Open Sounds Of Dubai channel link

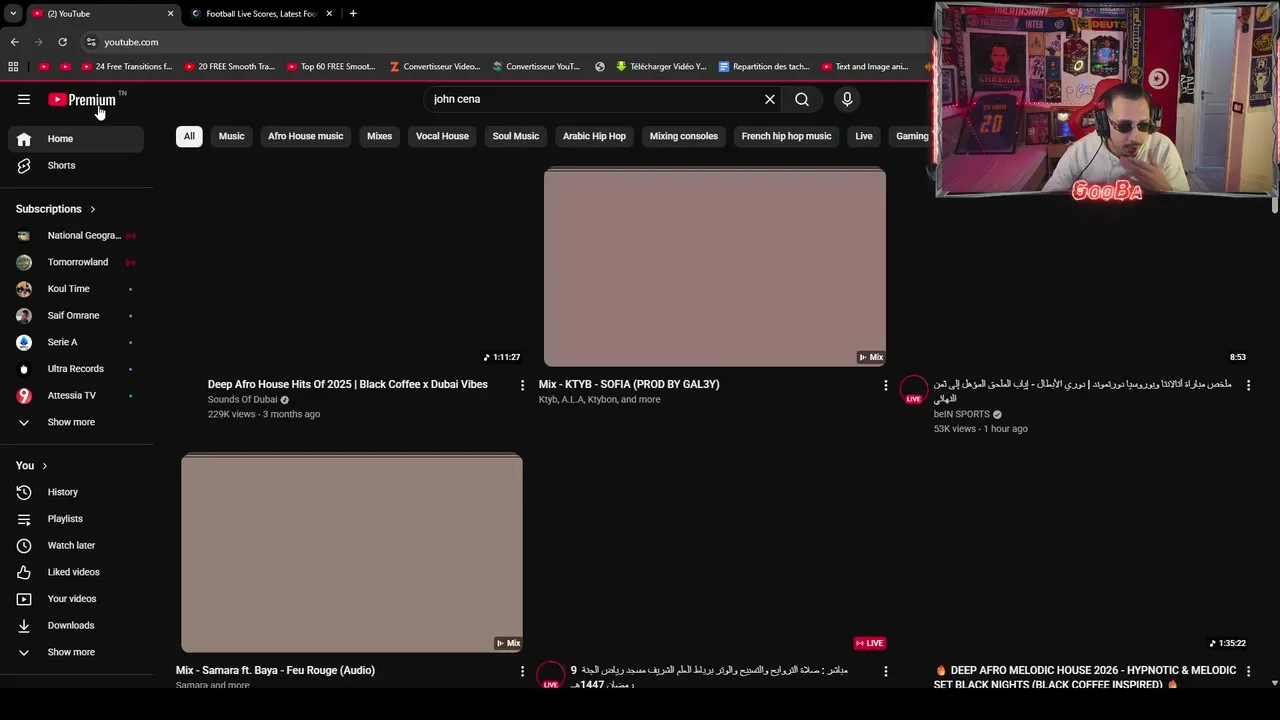pos(242,400)
